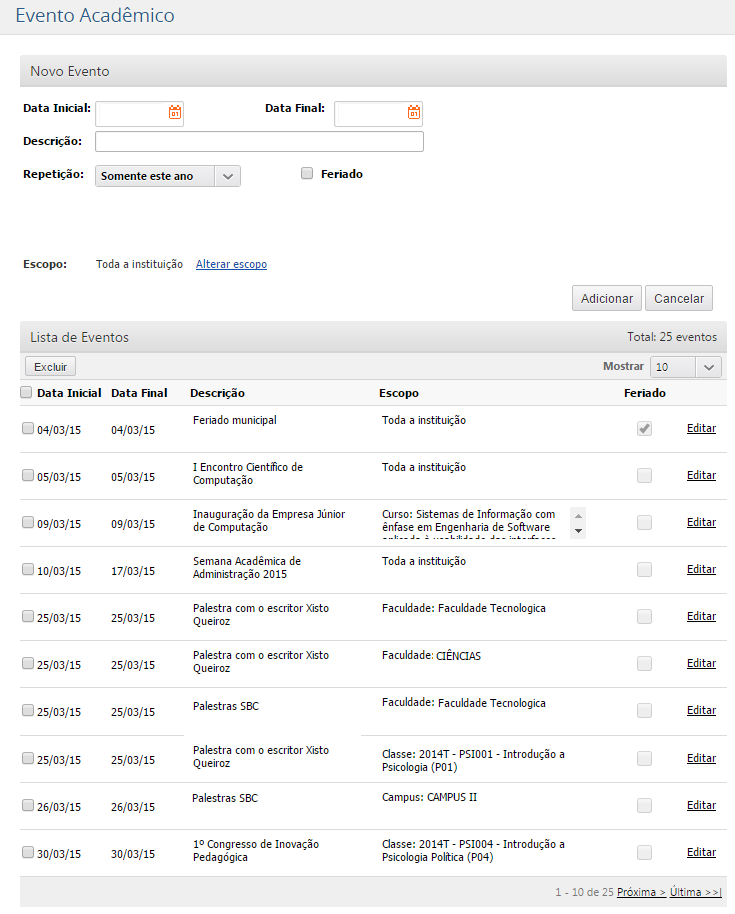Viewport: 735px width, 914px height.
Task: Open the Data Final calendar picker
Action: 414,113
